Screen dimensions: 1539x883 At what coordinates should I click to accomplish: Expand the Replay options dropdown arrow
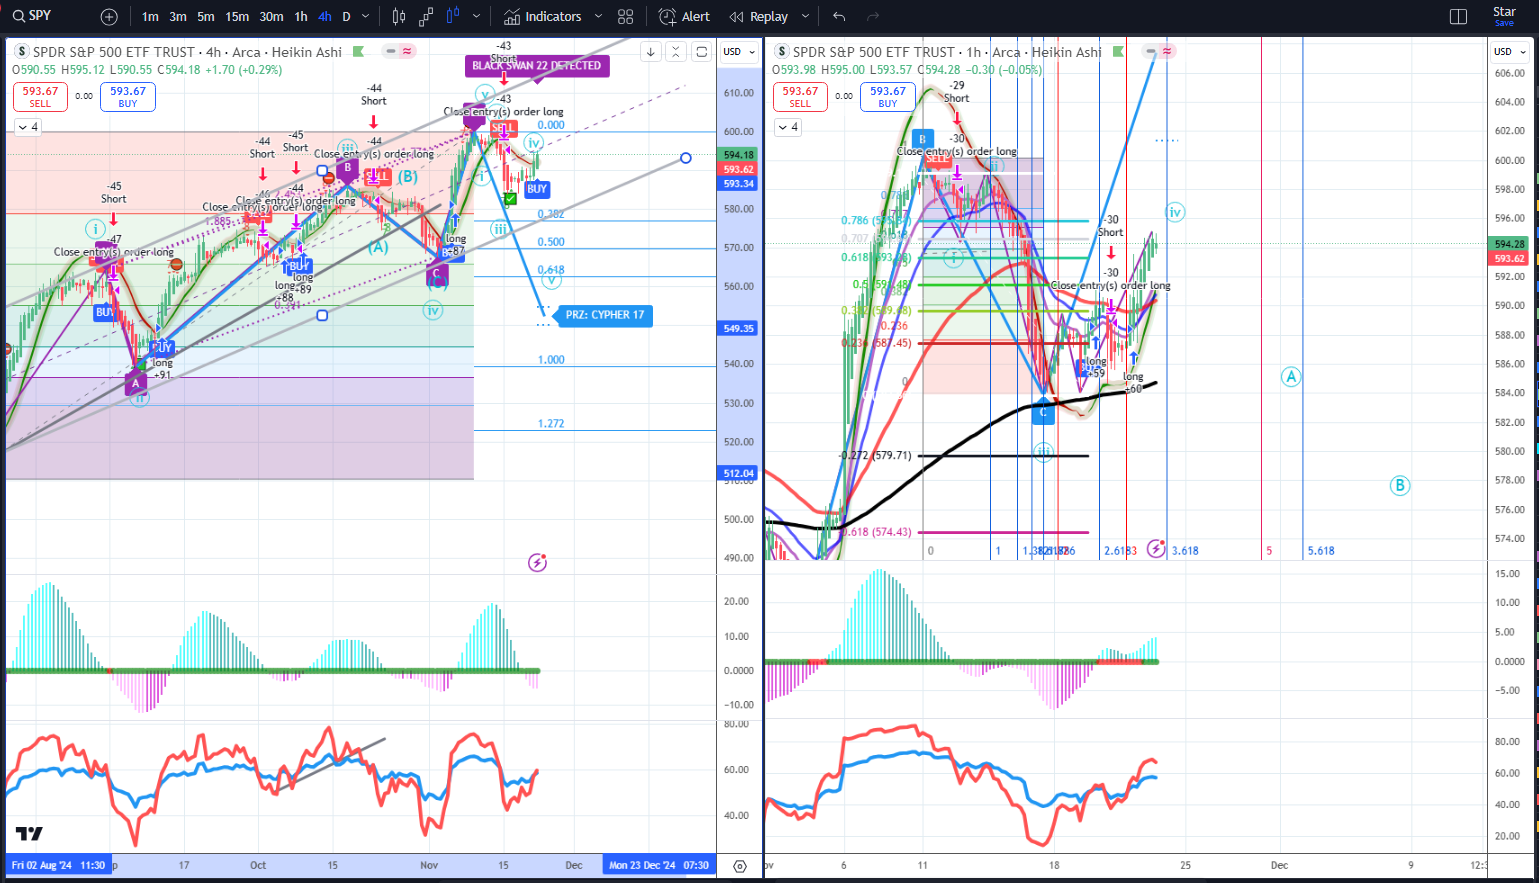[805, 17]
